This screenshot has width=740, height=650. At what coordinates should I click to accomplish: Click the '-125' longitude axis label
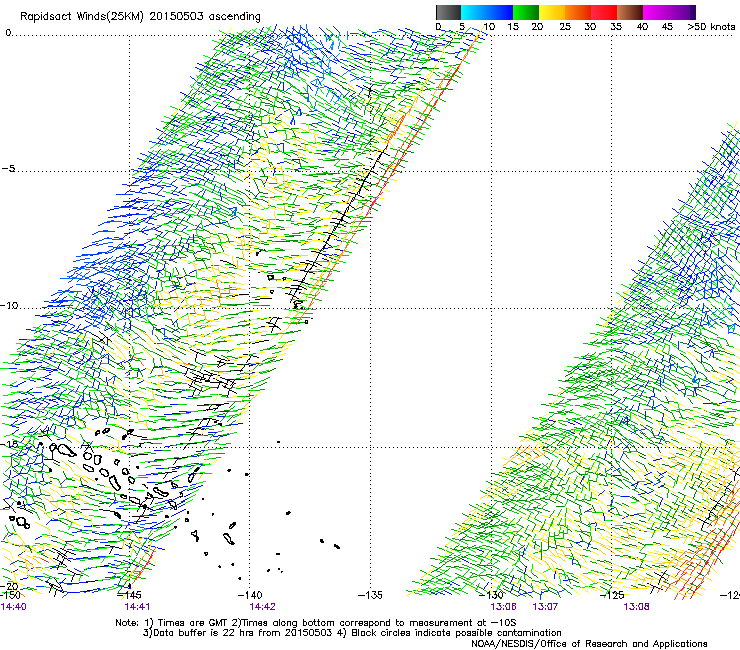(x=612, y=595)
